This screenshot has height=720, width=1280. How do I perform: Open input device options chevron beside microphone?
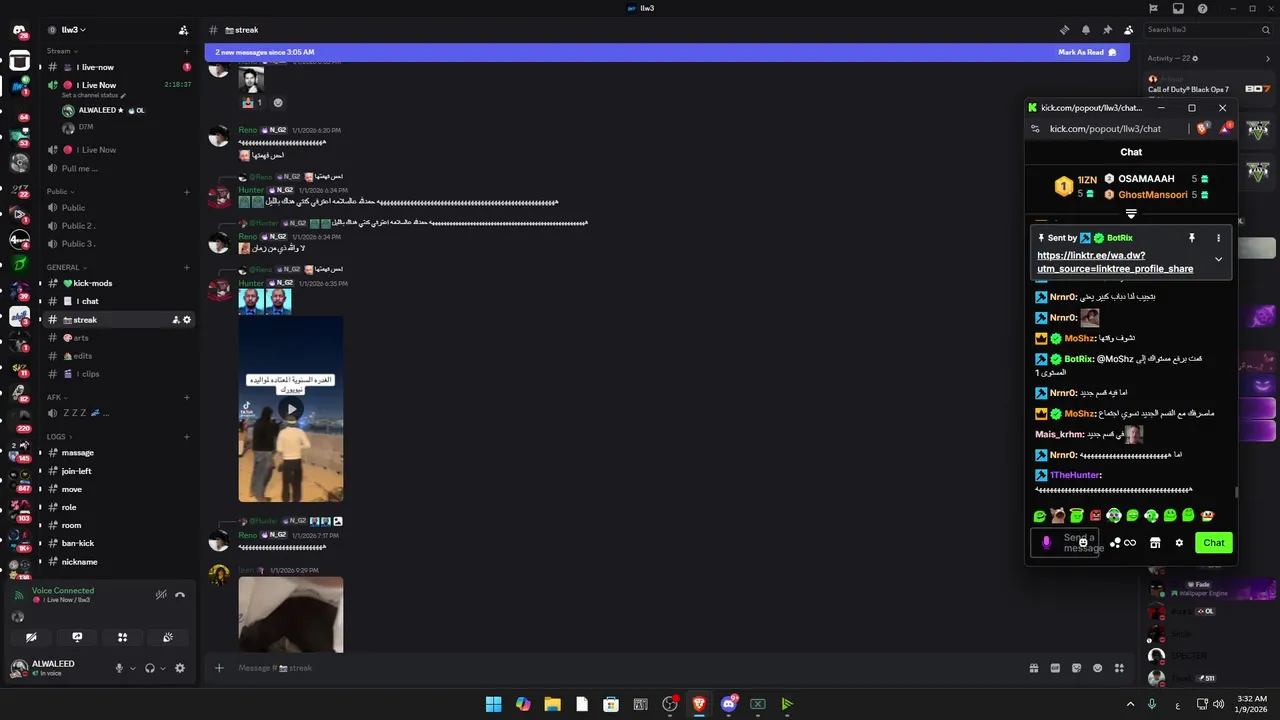[x=132, y=668]
